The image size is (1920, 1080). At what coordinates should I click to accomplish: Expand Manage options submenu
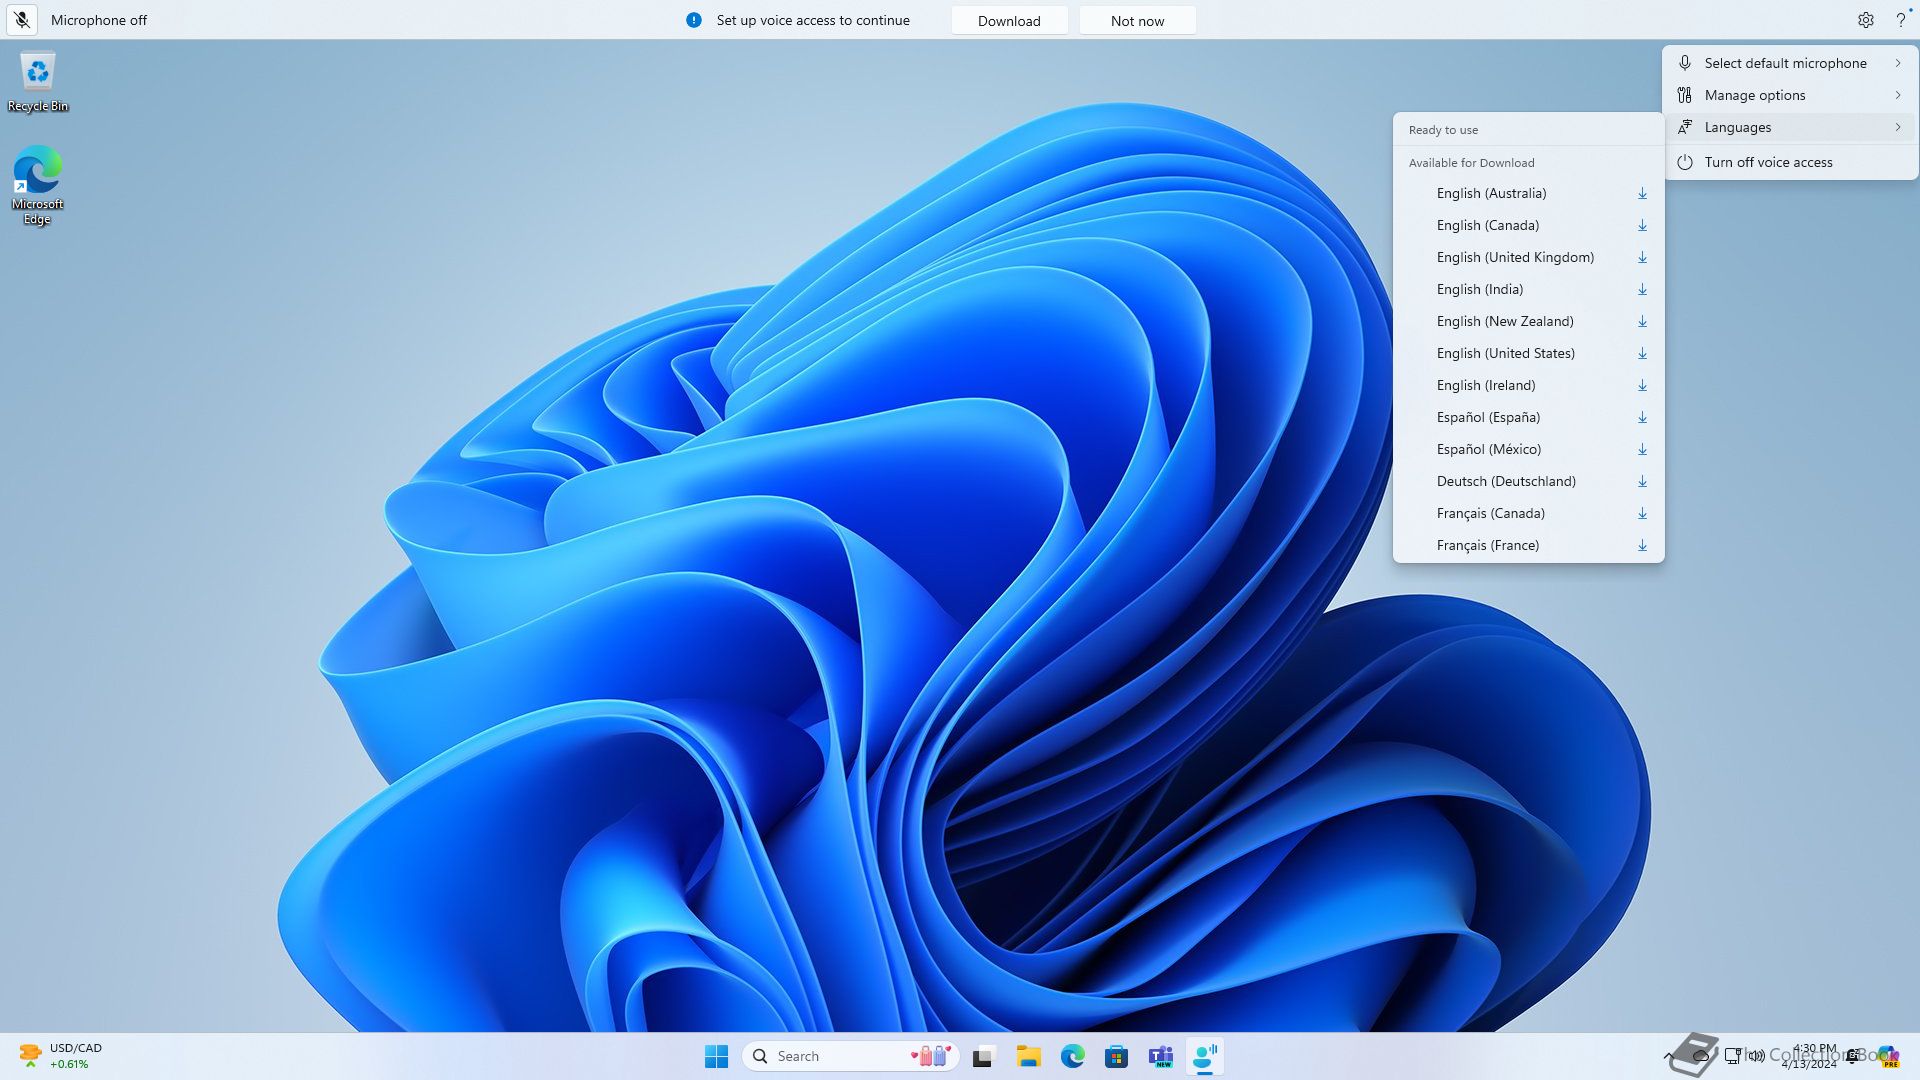[x=1790, y=95]
